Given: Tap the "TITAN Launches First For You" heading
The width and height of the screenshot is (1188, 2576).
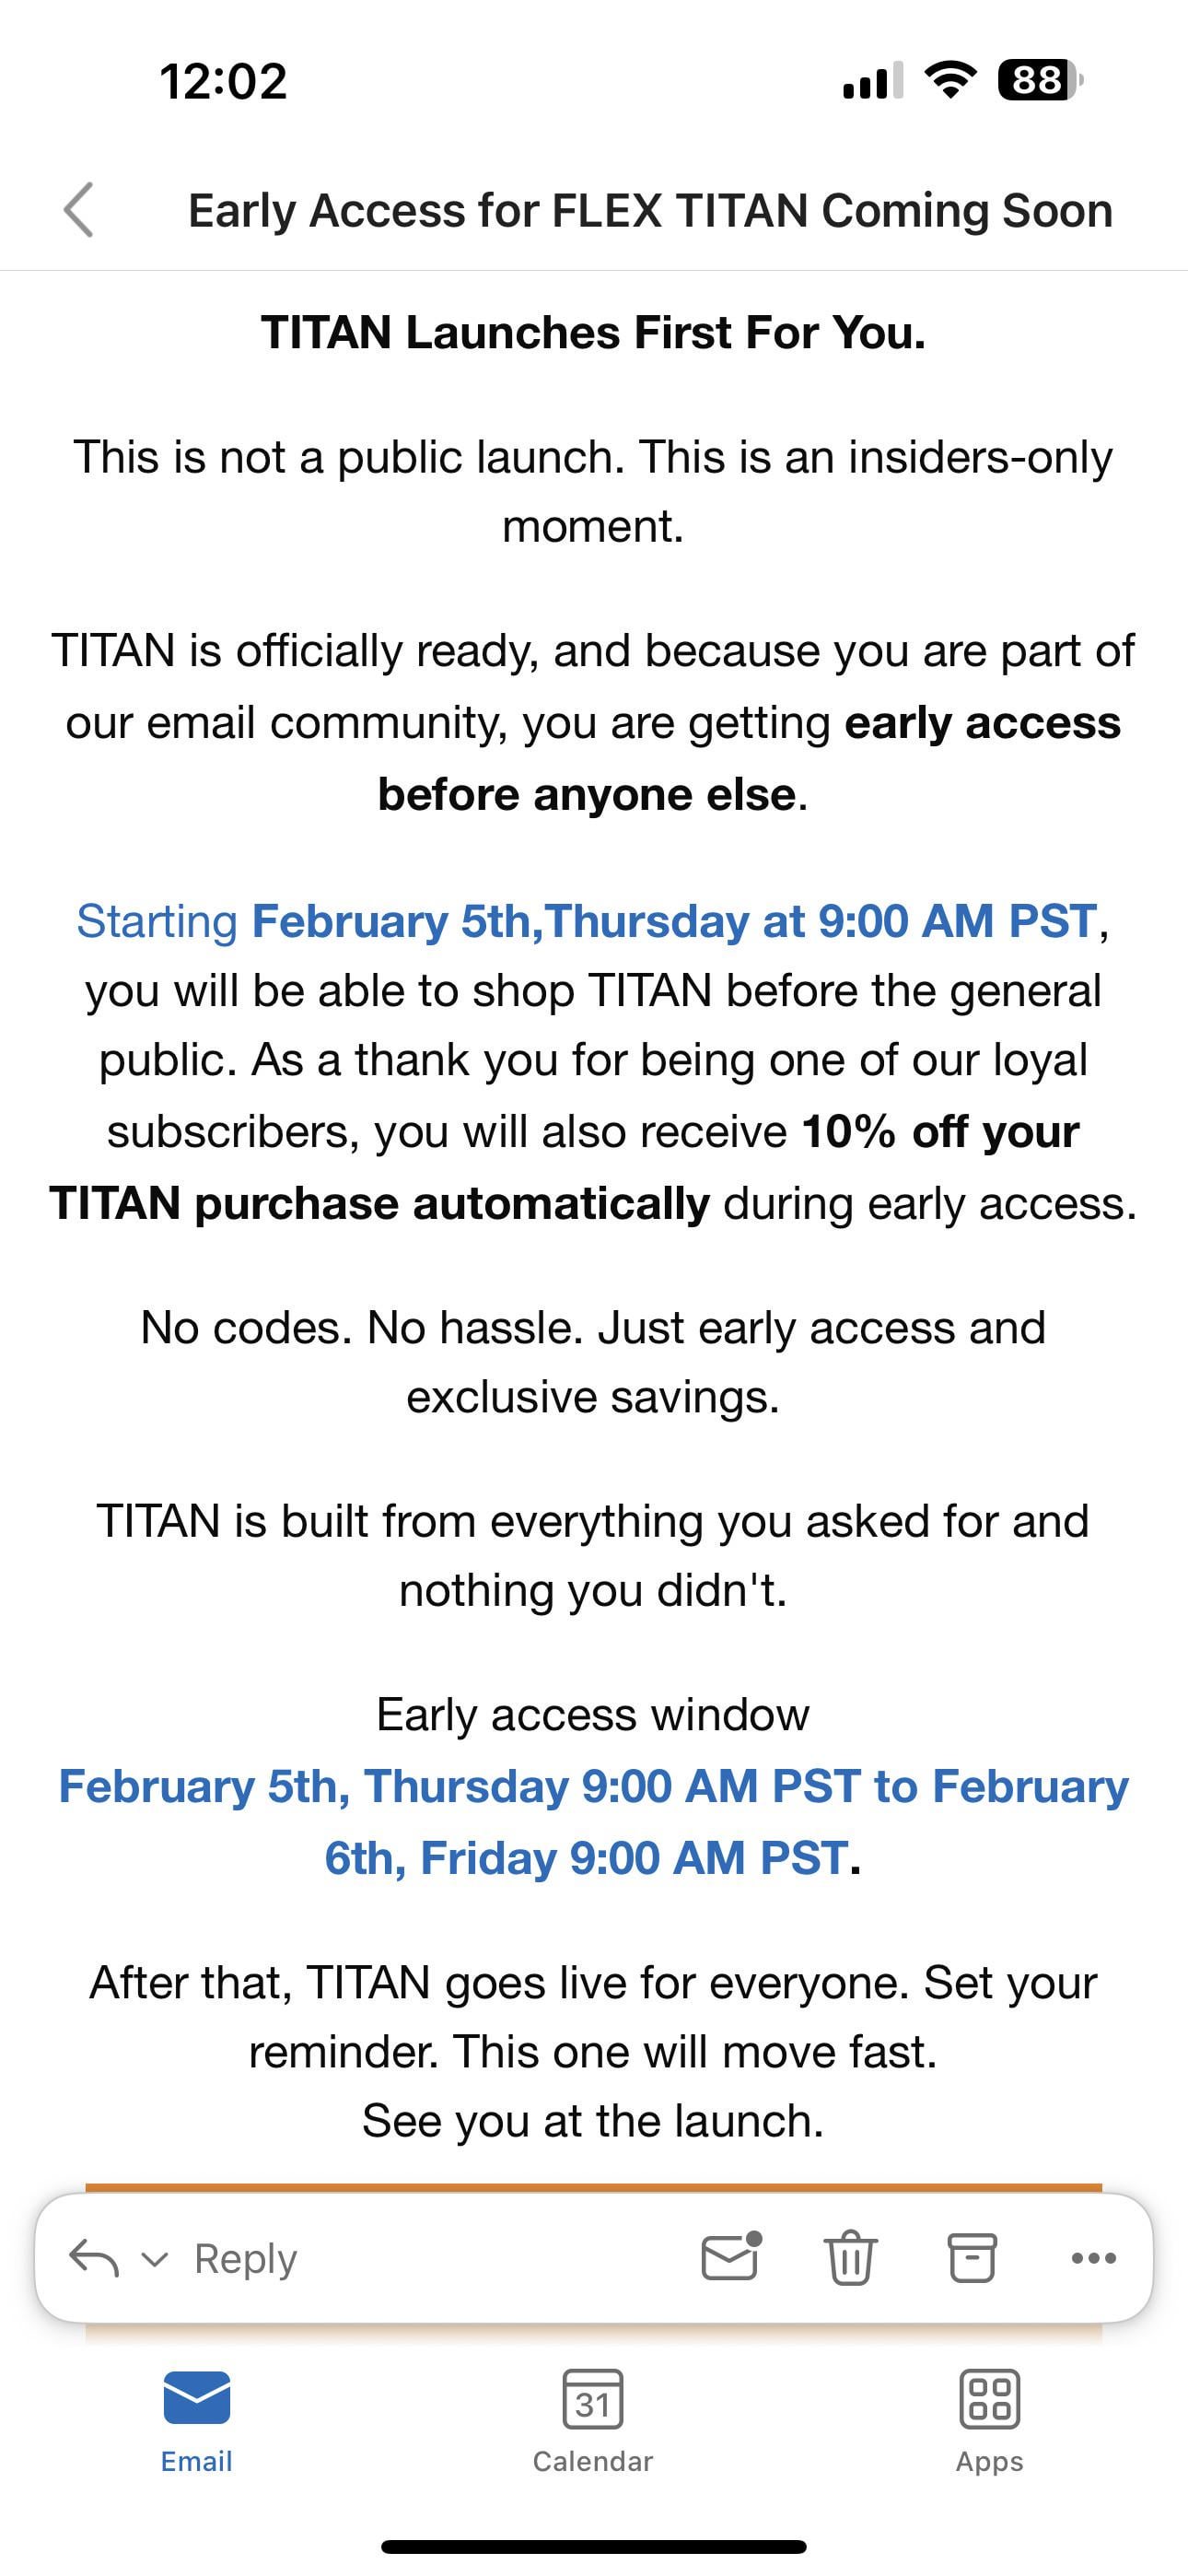Looking at the screenshot, I should click(x=593, y=333).
